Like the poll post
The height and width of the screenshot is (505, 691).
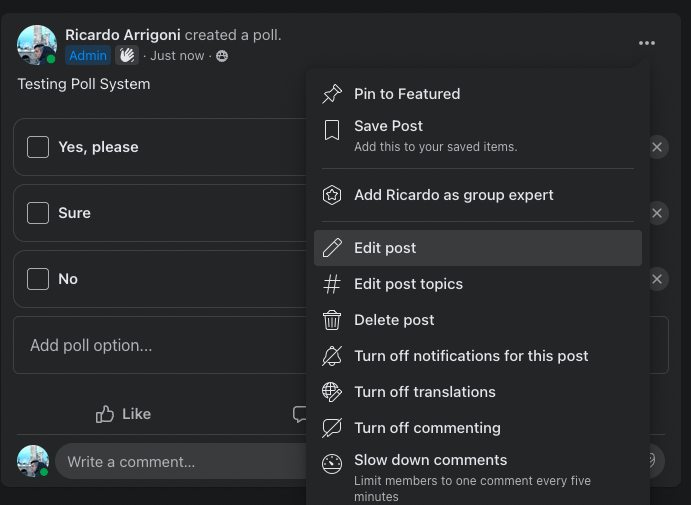[123, 414]
